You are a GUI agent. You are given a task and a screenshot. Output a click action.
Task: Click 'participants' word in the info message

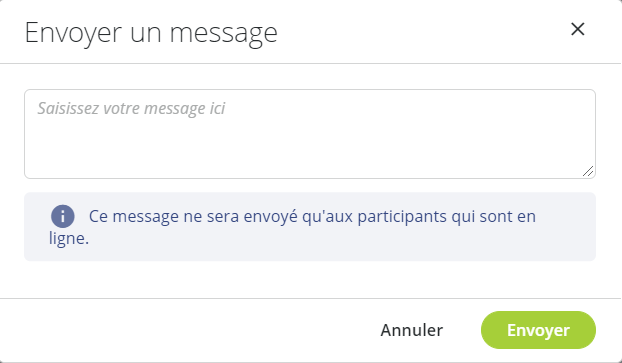click(402, 217)
